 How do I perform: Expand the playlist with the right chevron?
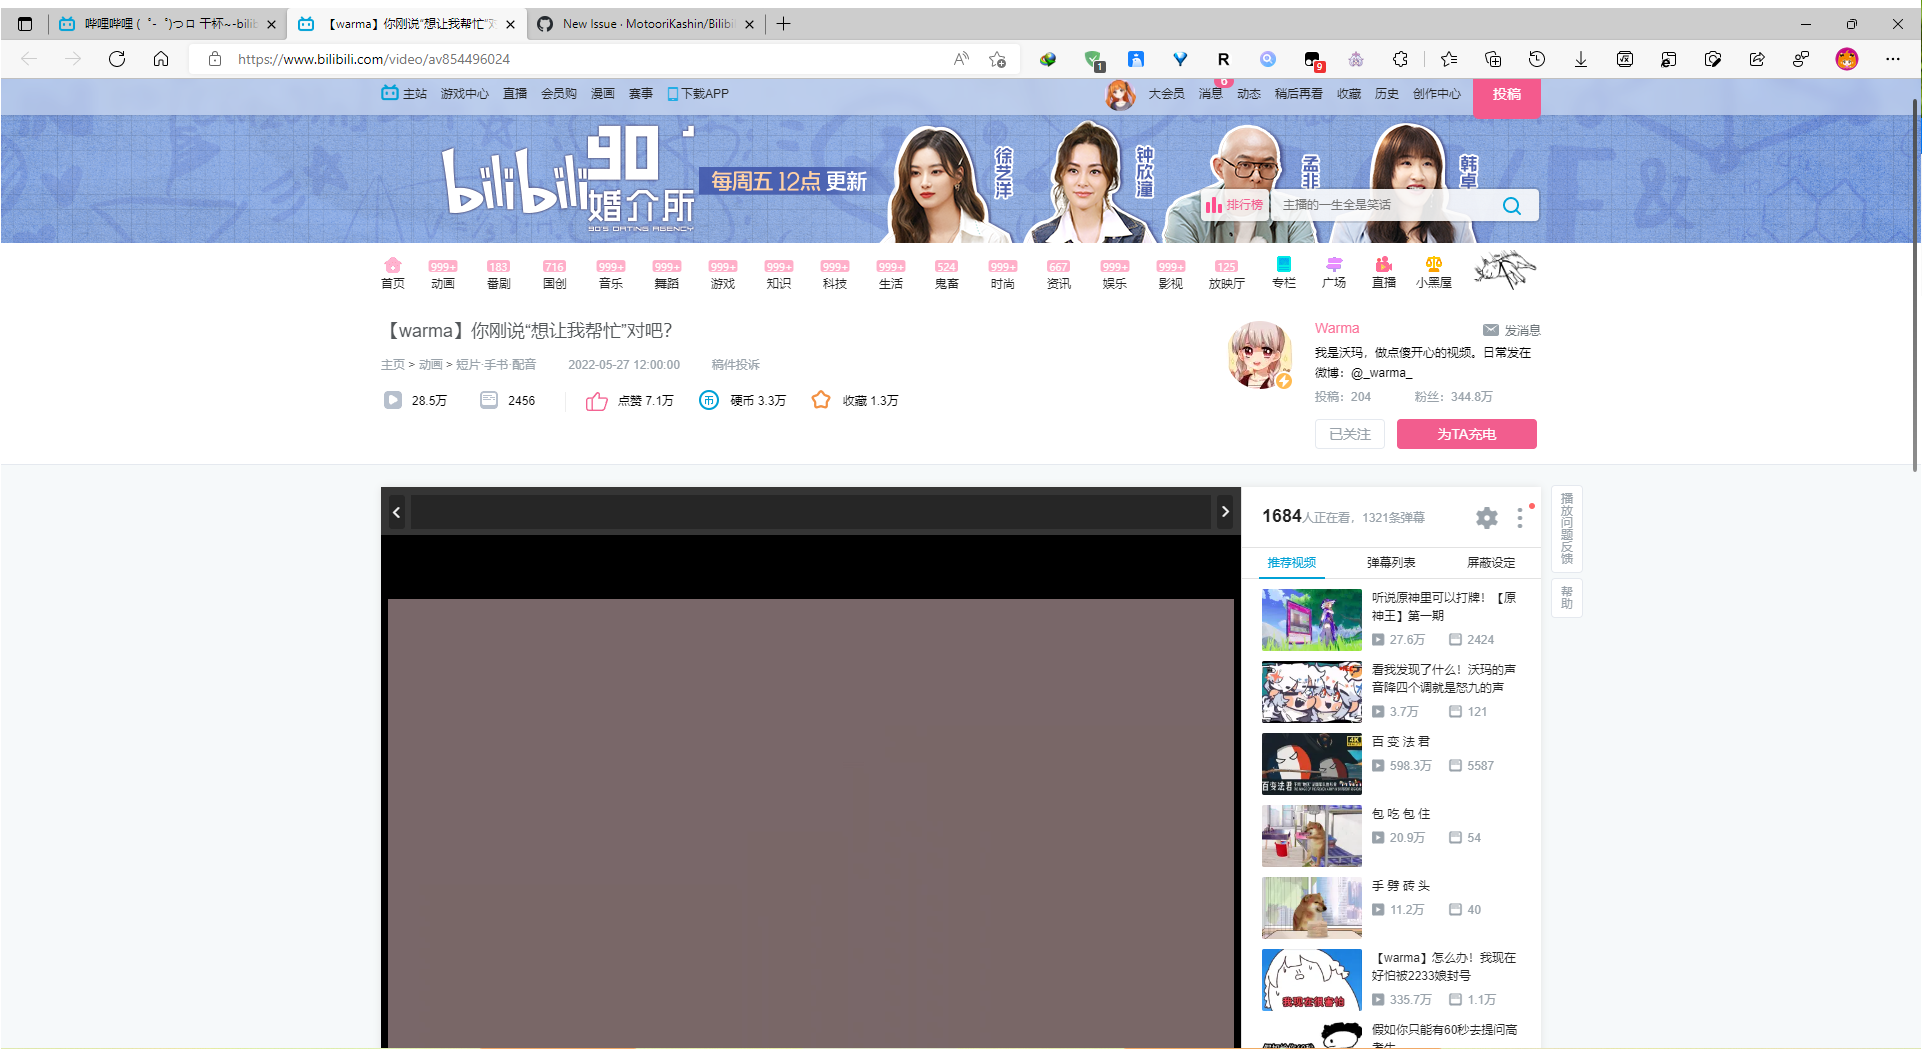[1225, 511]
